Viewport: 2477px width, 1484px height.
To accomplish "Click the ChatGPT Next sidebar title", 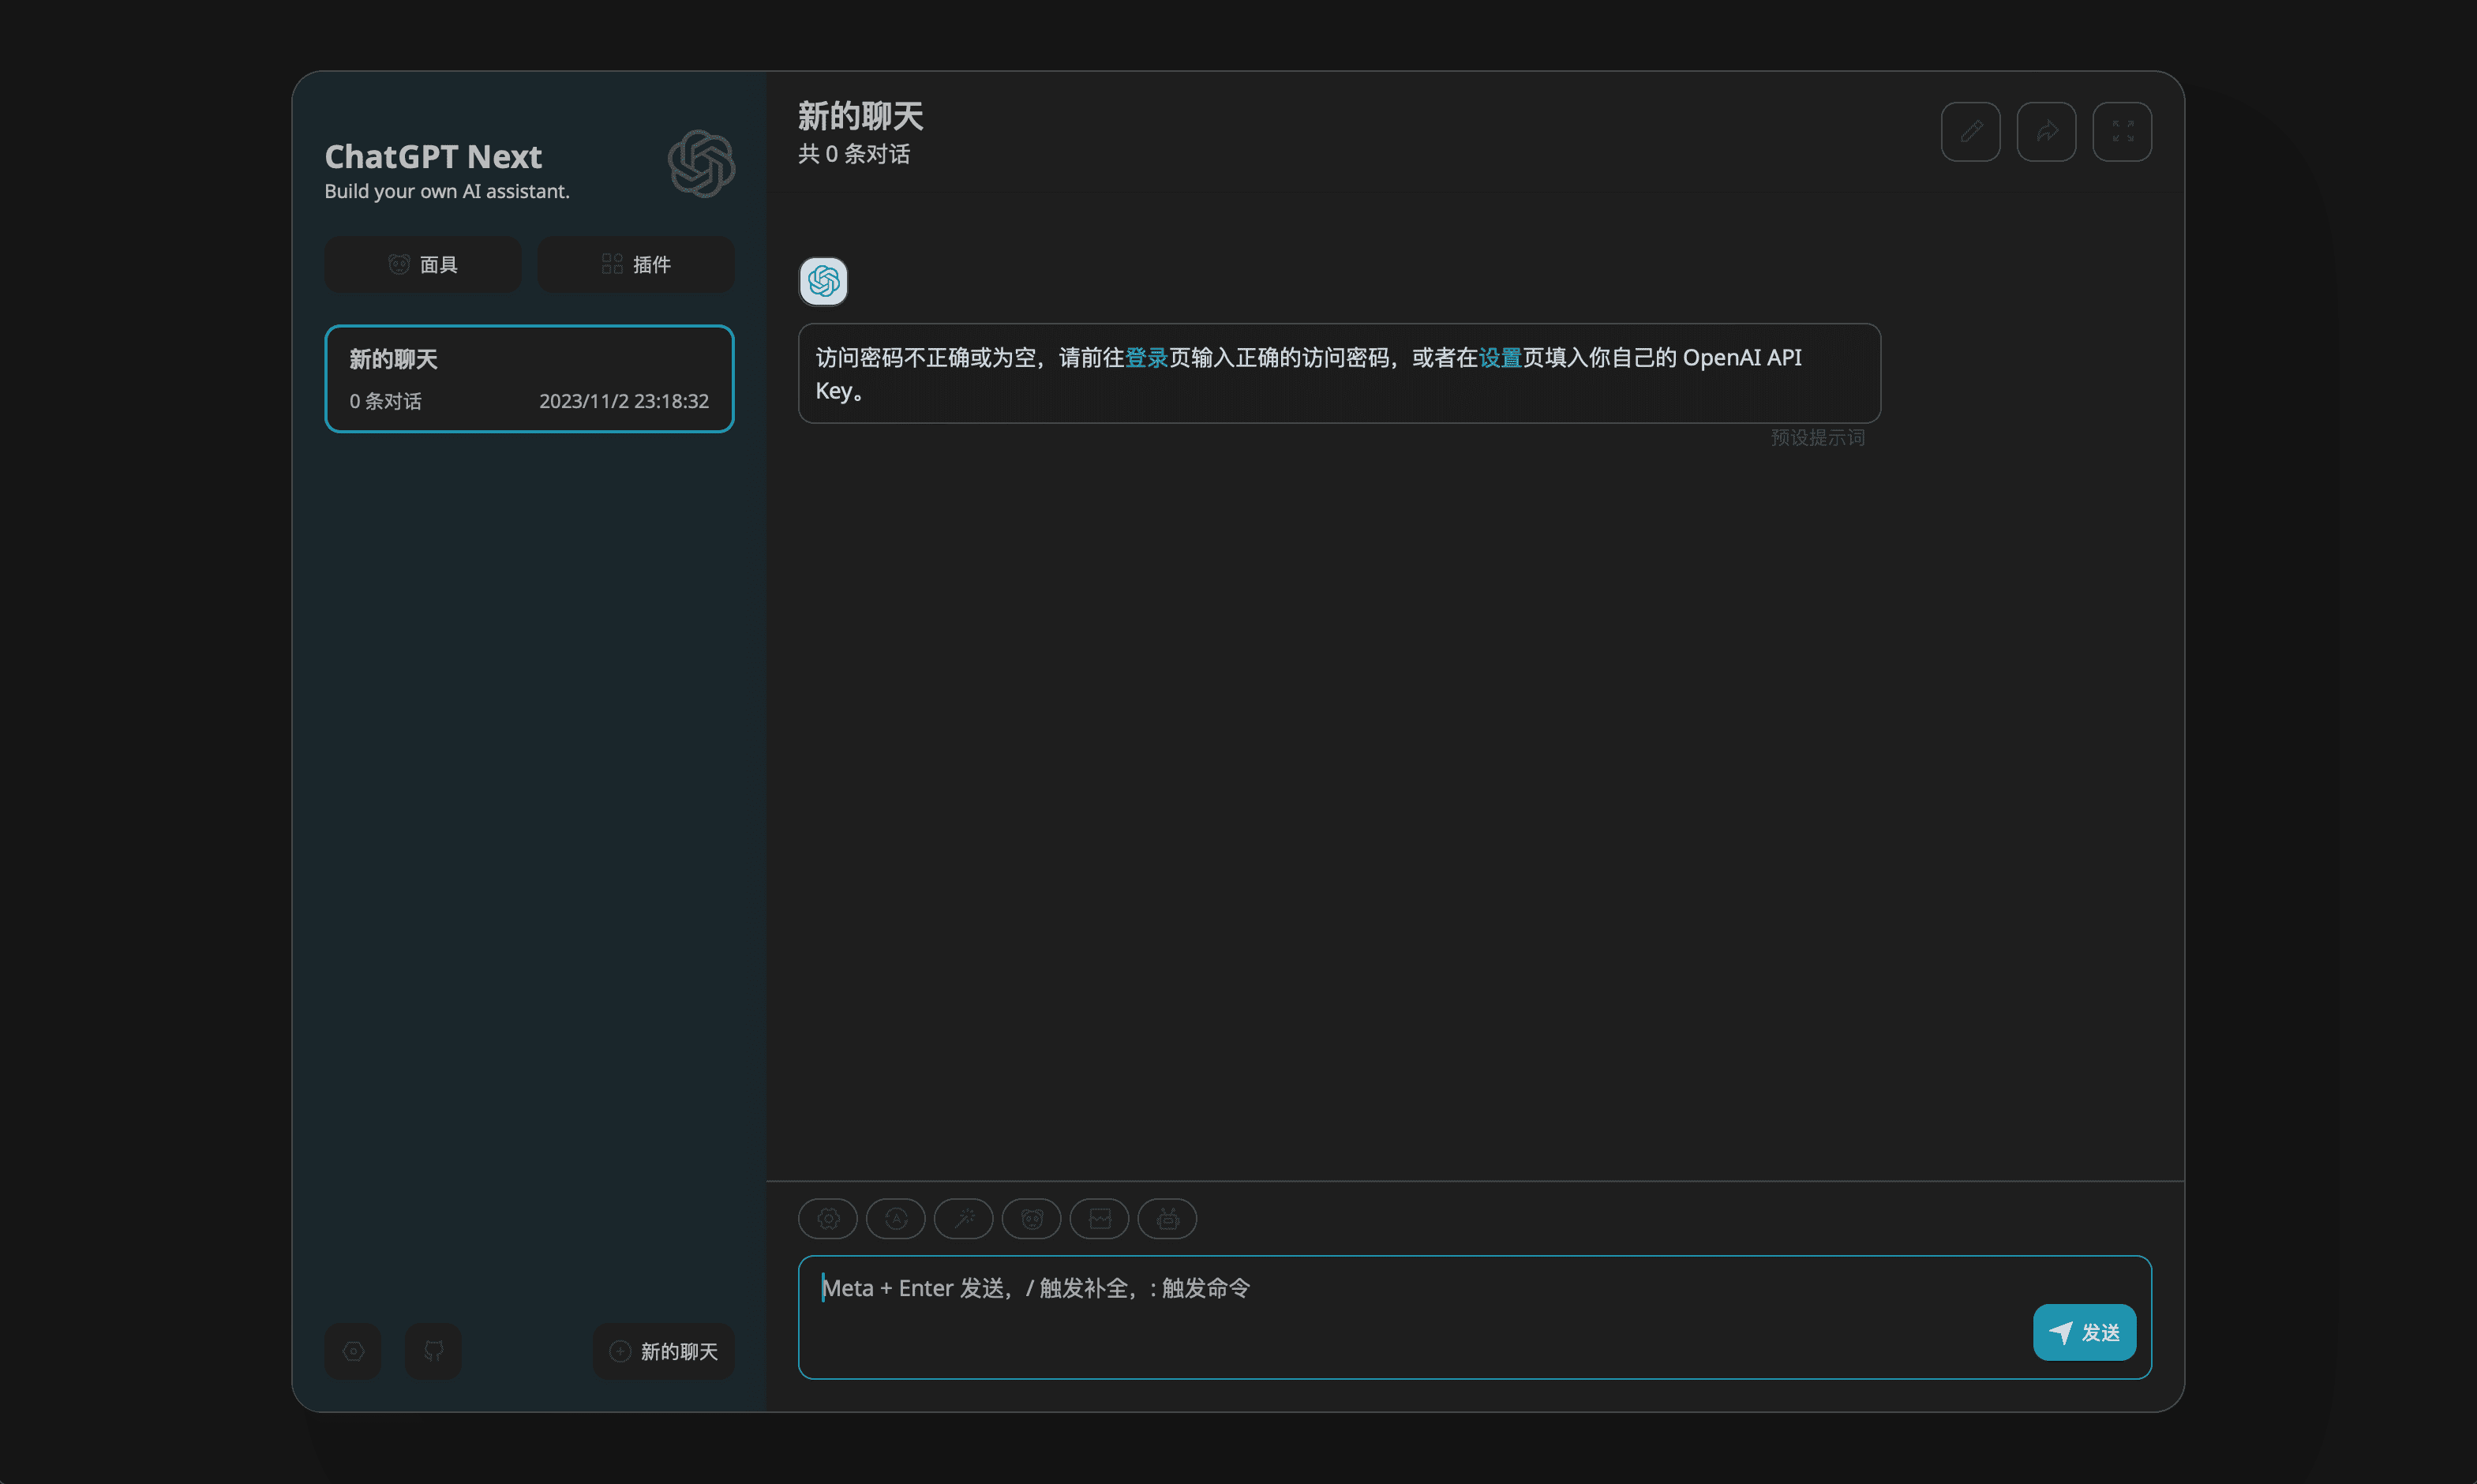I will pyautogui.click(x=433, y=156).
